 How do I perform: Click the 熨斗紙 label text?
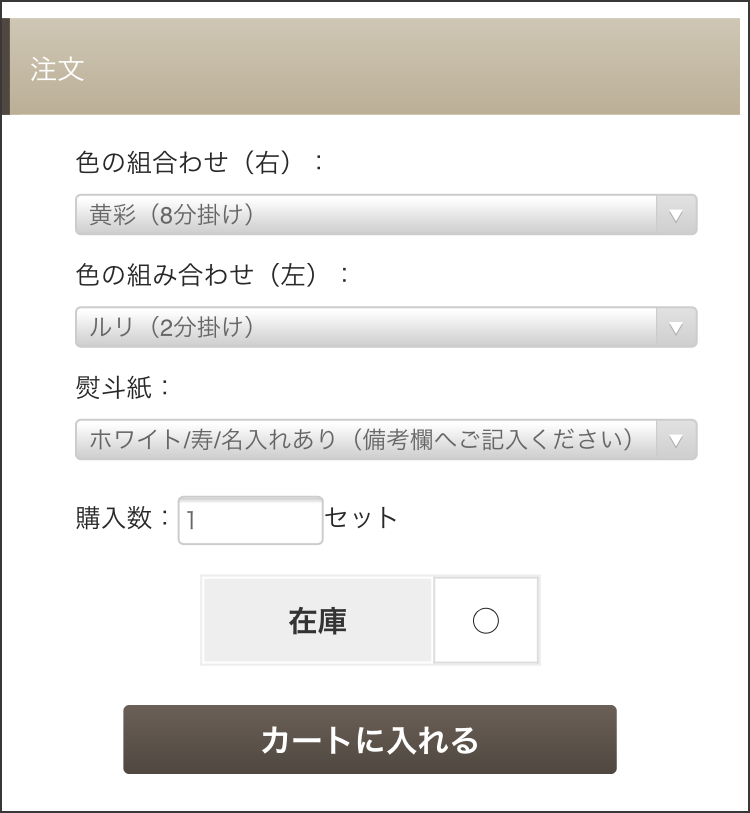click(117, 388)
